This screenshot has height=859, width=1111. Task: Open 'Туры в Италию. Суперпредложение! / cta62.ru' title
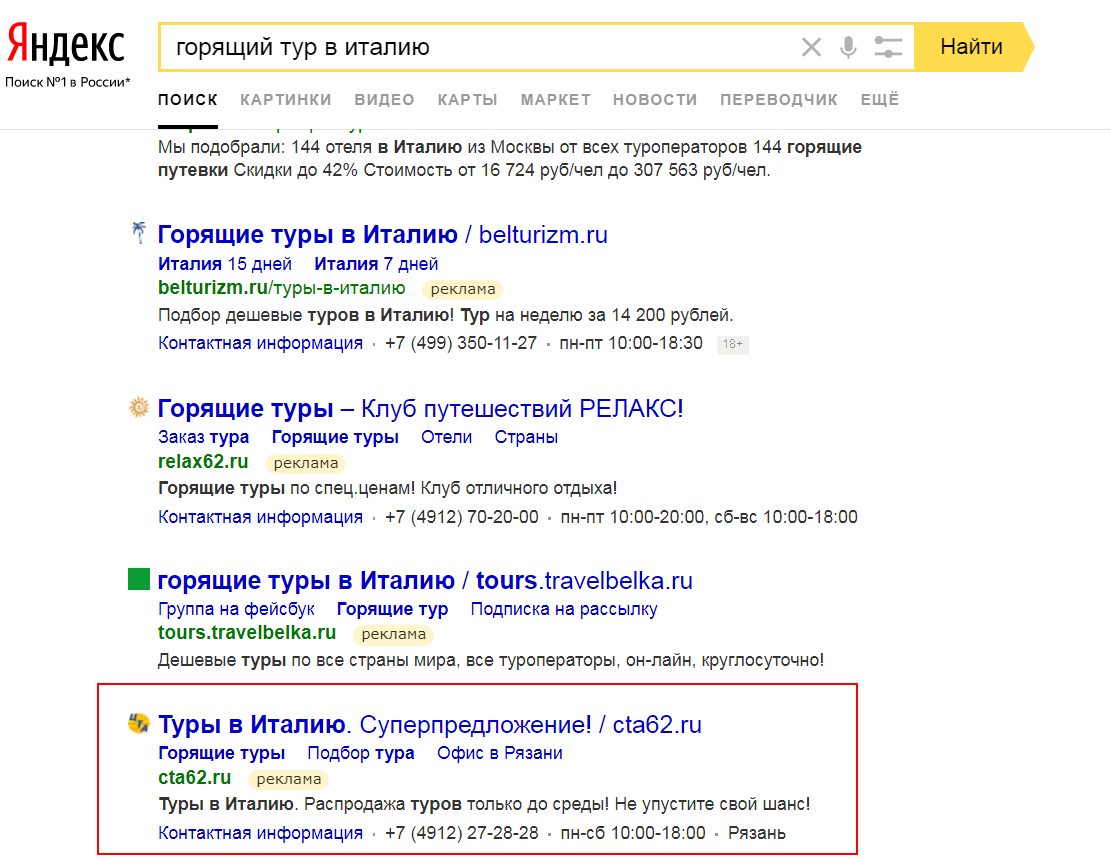tap(430, 724)
